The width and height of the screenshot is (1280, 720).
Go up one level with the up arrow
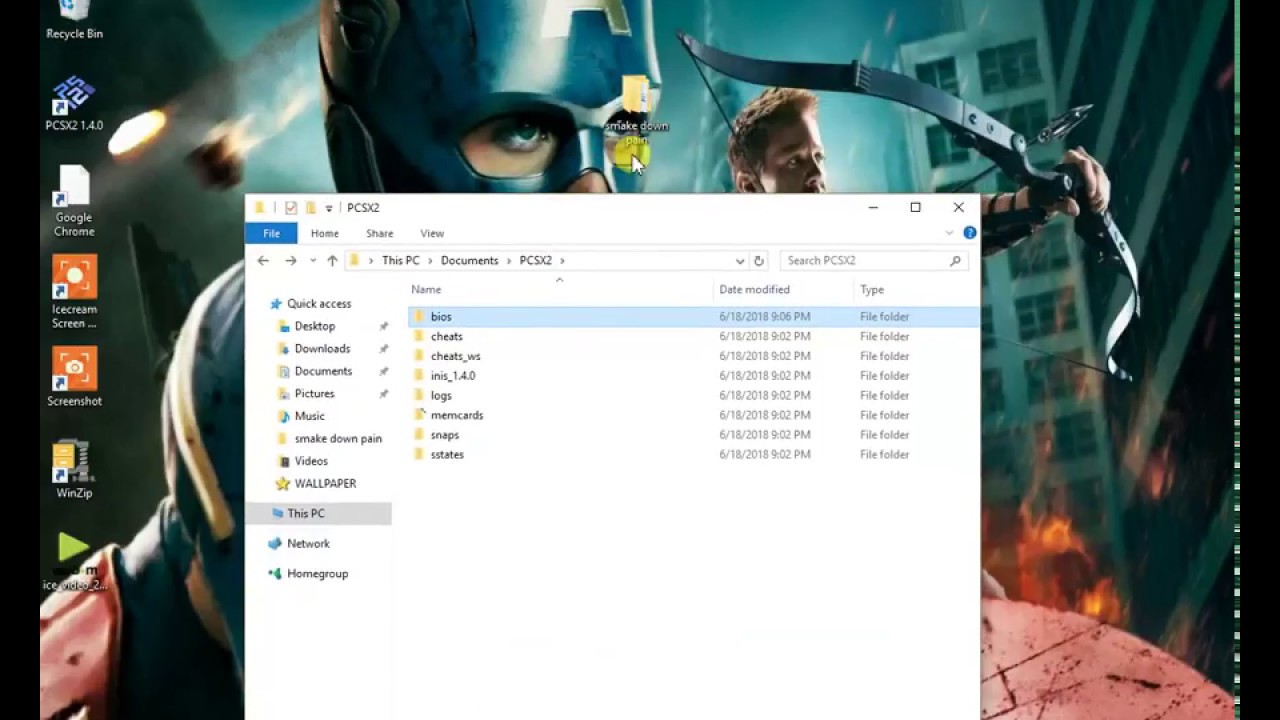[x=332, y=260]
